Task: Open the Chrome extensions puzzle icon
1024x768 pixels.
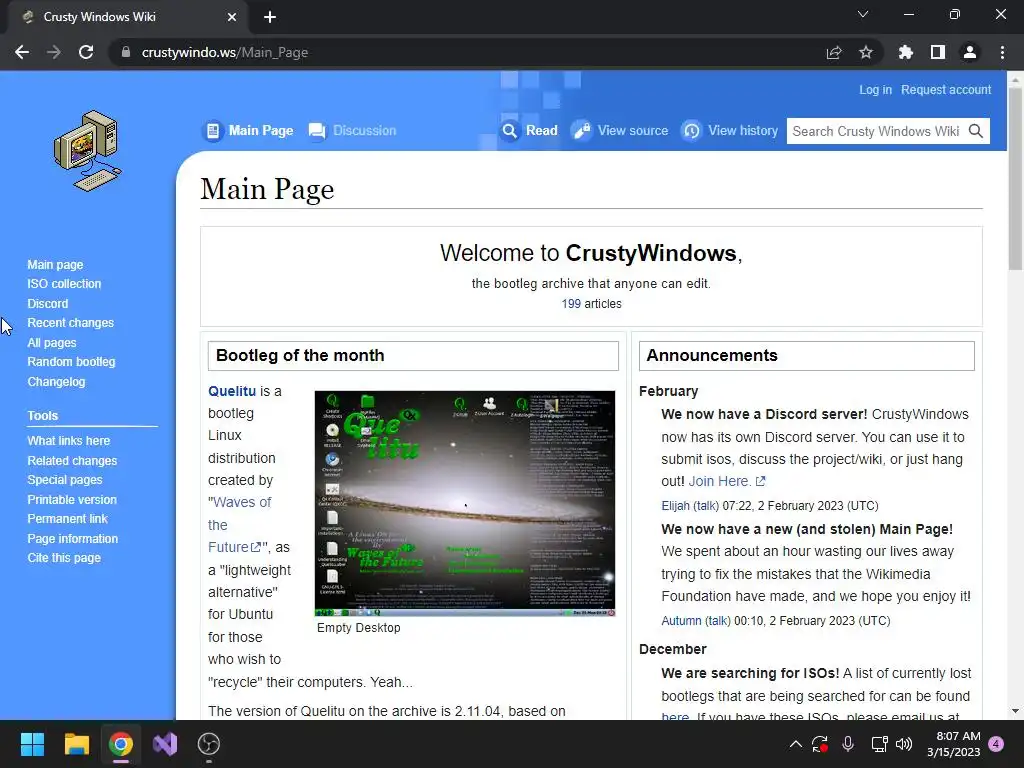Action: (906, 52)
